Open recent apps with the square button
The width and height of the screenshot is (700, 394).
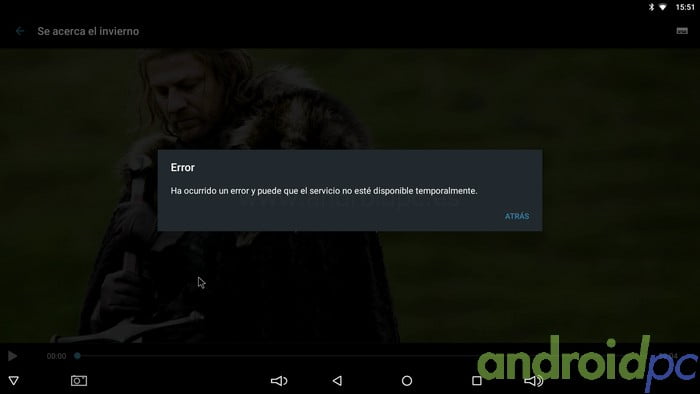click(477, 381)
